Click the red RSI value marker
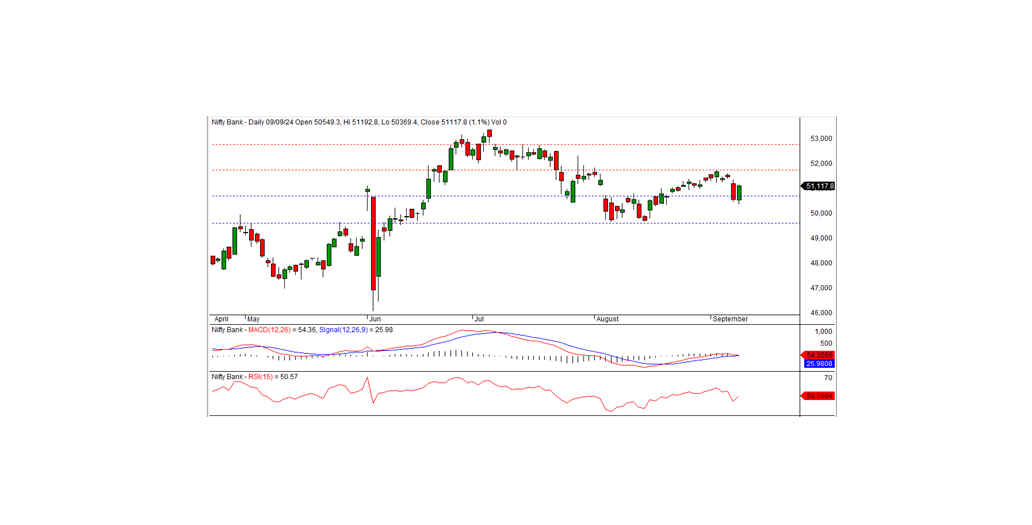 tap(819, 396)
